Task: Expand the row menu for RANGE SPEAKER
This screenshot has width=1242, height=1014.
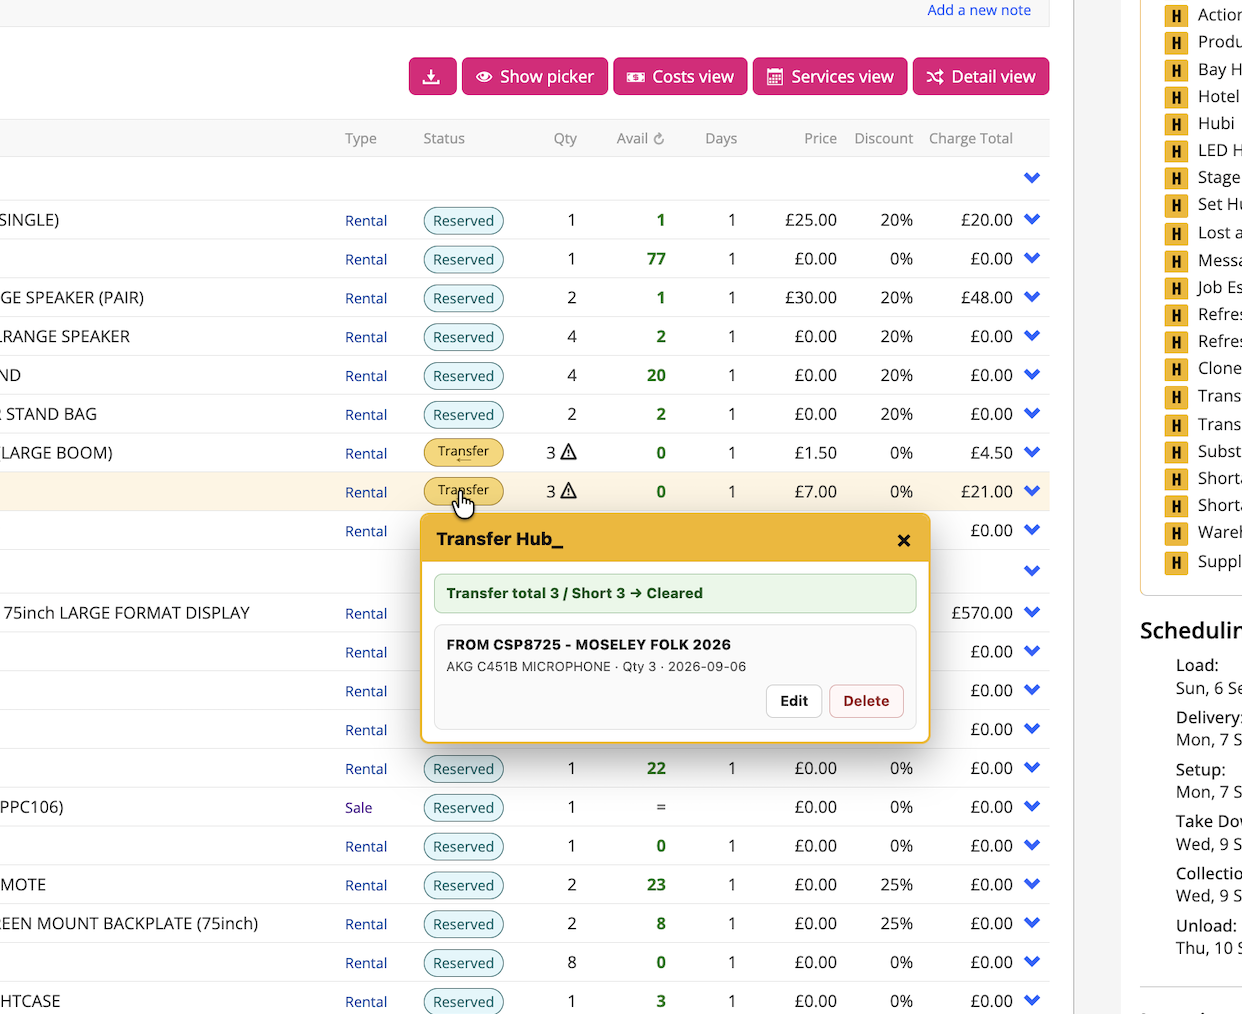Action: pyautogui.click(x=1033, y=337)
